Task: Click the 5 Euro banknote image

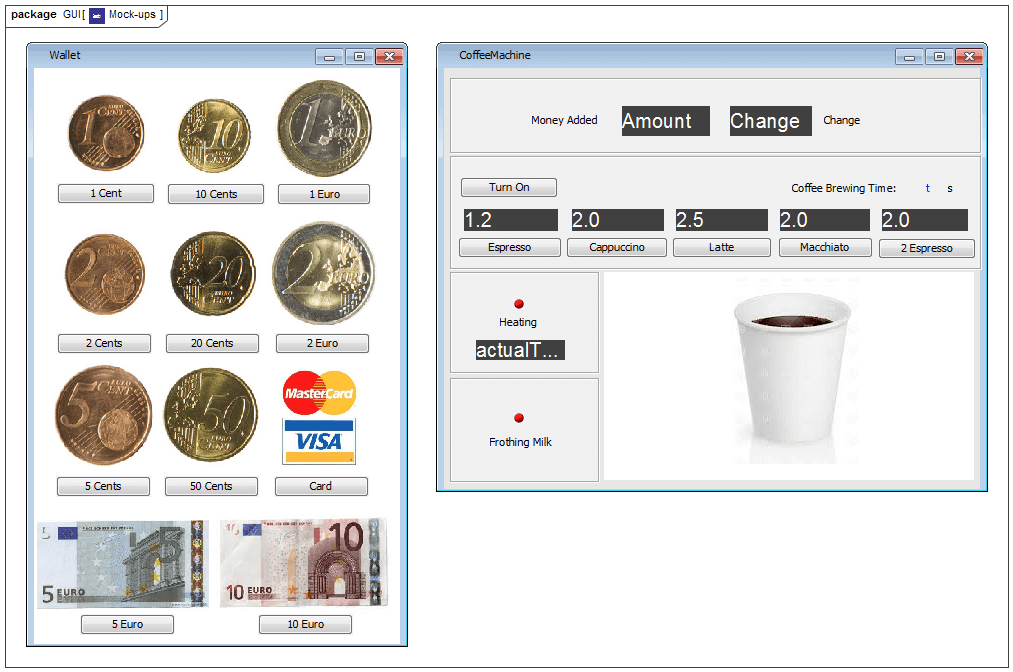Action: [123, 563]
